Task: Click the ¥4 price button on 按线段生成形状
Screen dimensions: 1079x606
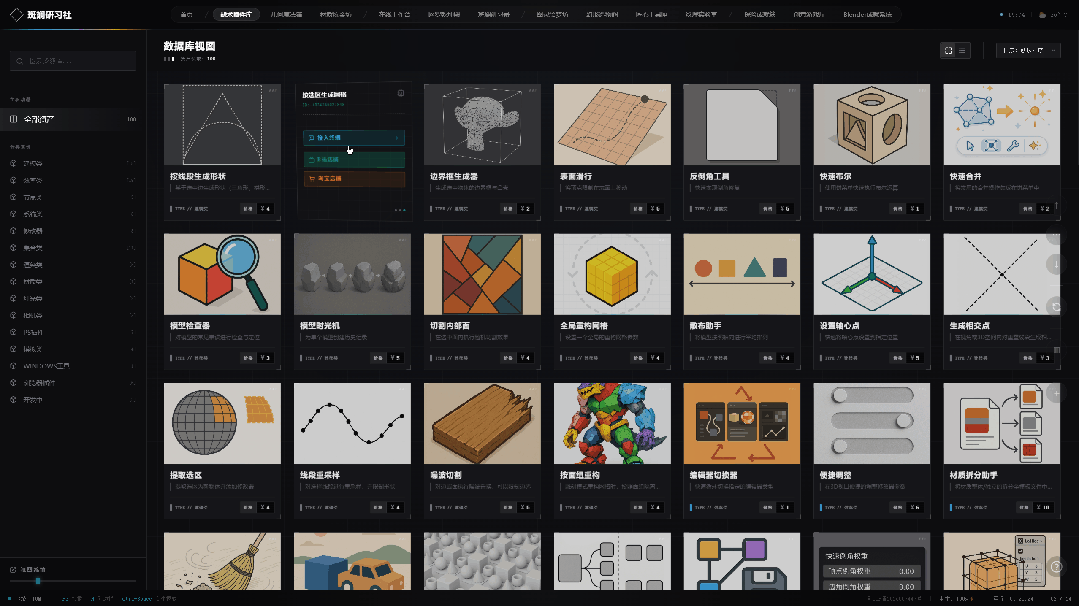Action: 265,208
